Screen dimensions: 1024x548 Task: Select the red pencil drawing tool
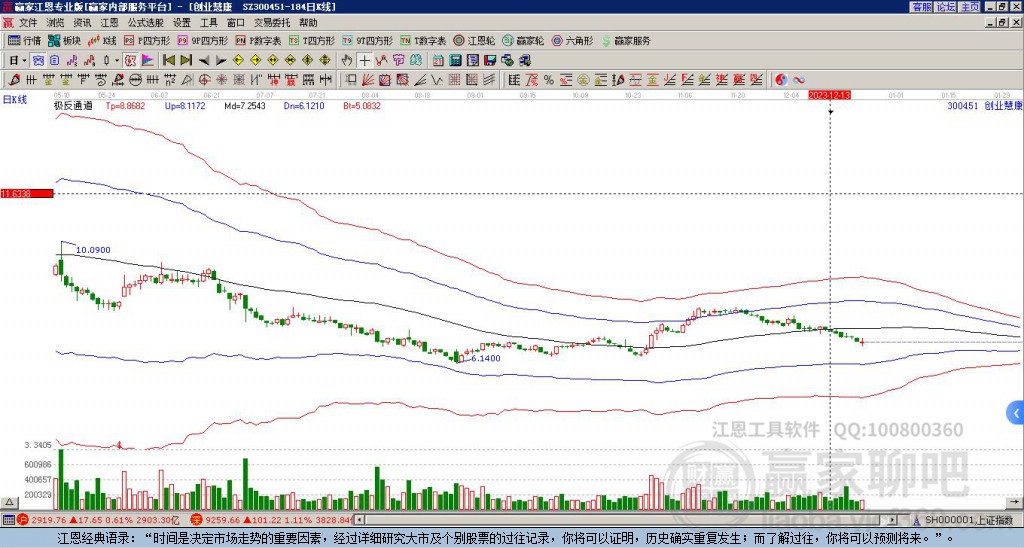(14, 80)
